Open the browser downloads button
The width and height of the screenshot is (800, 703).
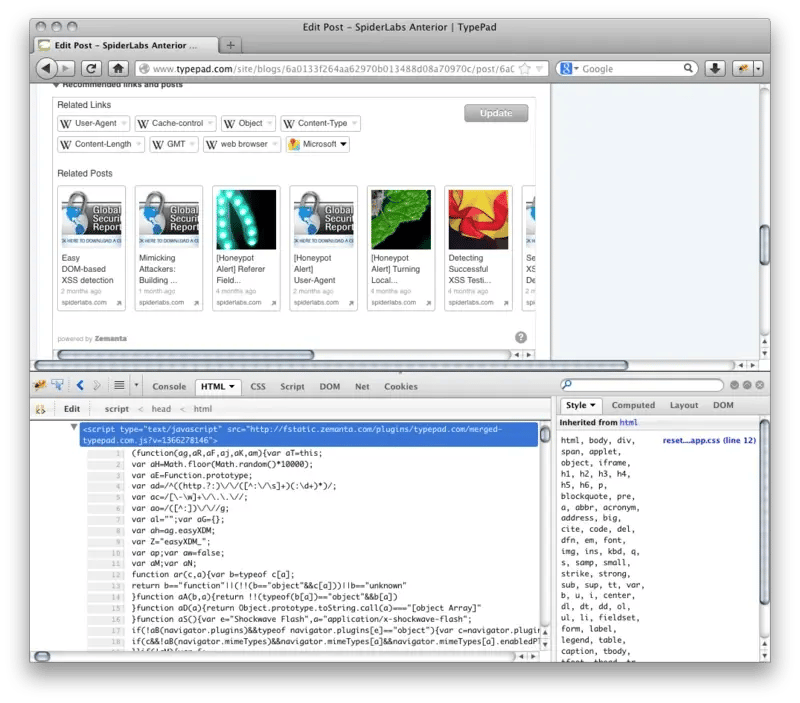point(715,68)
